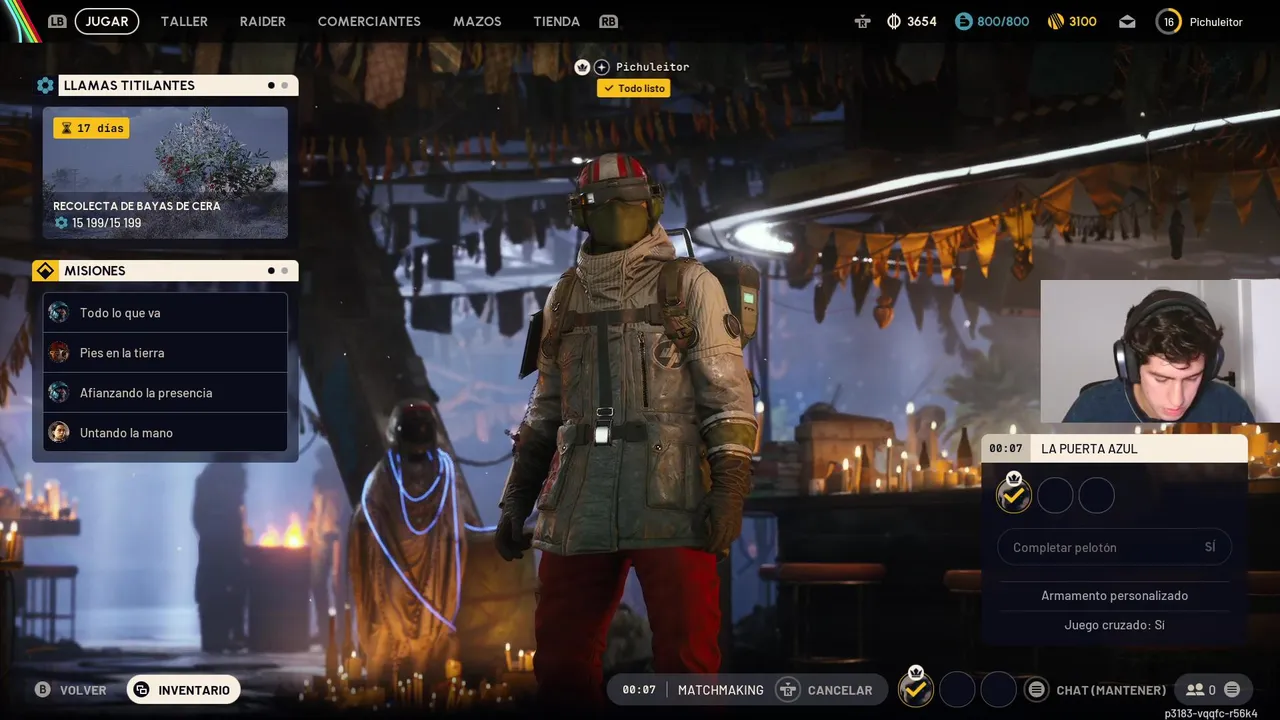Click the R-stick controller icon in top bar

(x=863, y=21)
